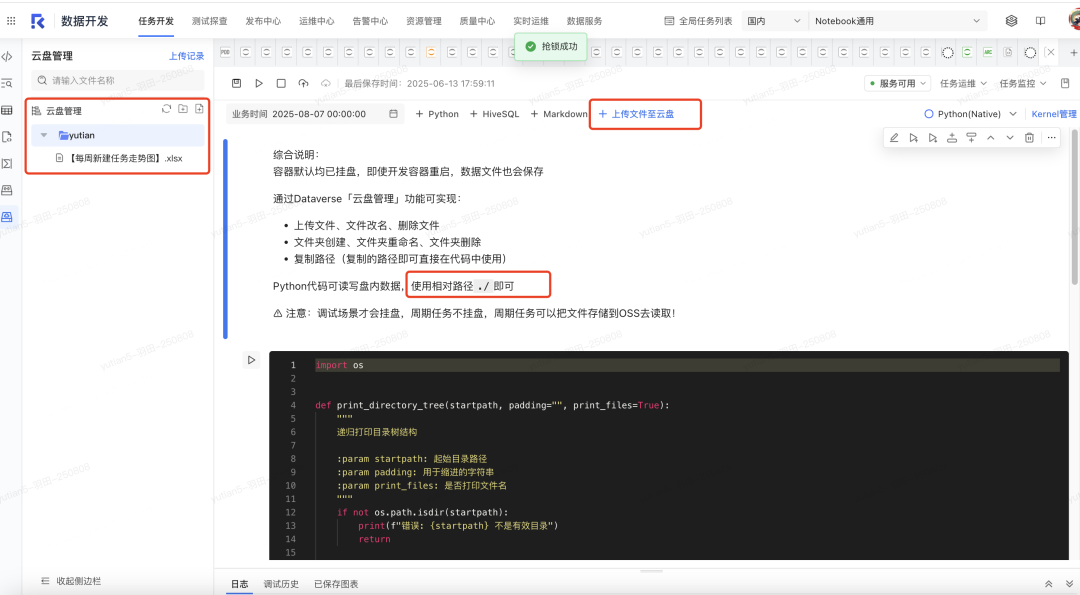
Task: Create a new folder in 云盘管理
Action: pyautogui.click(x=183, y=109)
